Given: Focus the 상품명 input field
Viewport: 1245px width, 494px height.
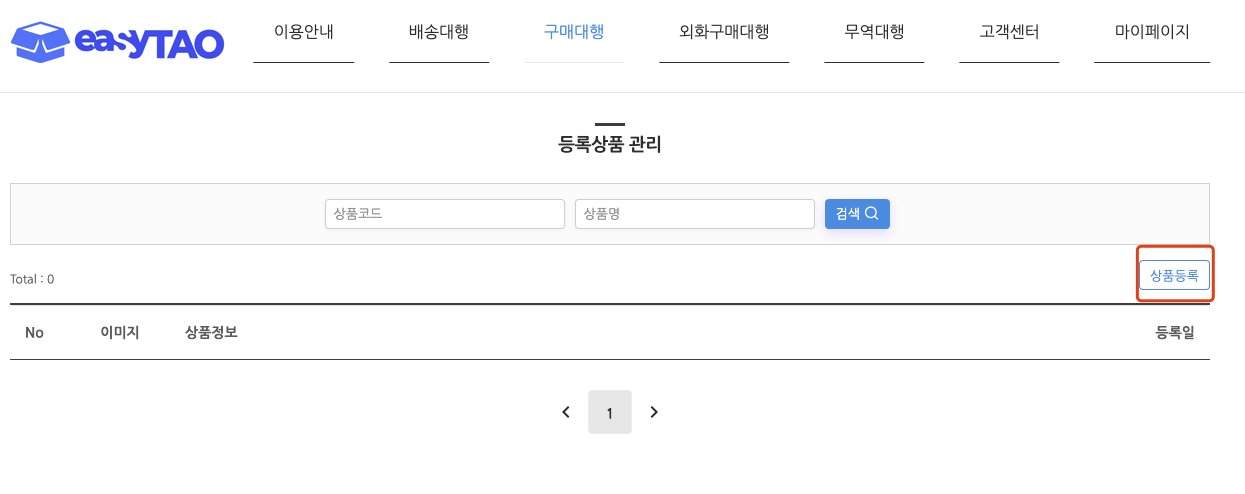Looking at the screenshot, I should pyautogui.click(x=695, y=214).
